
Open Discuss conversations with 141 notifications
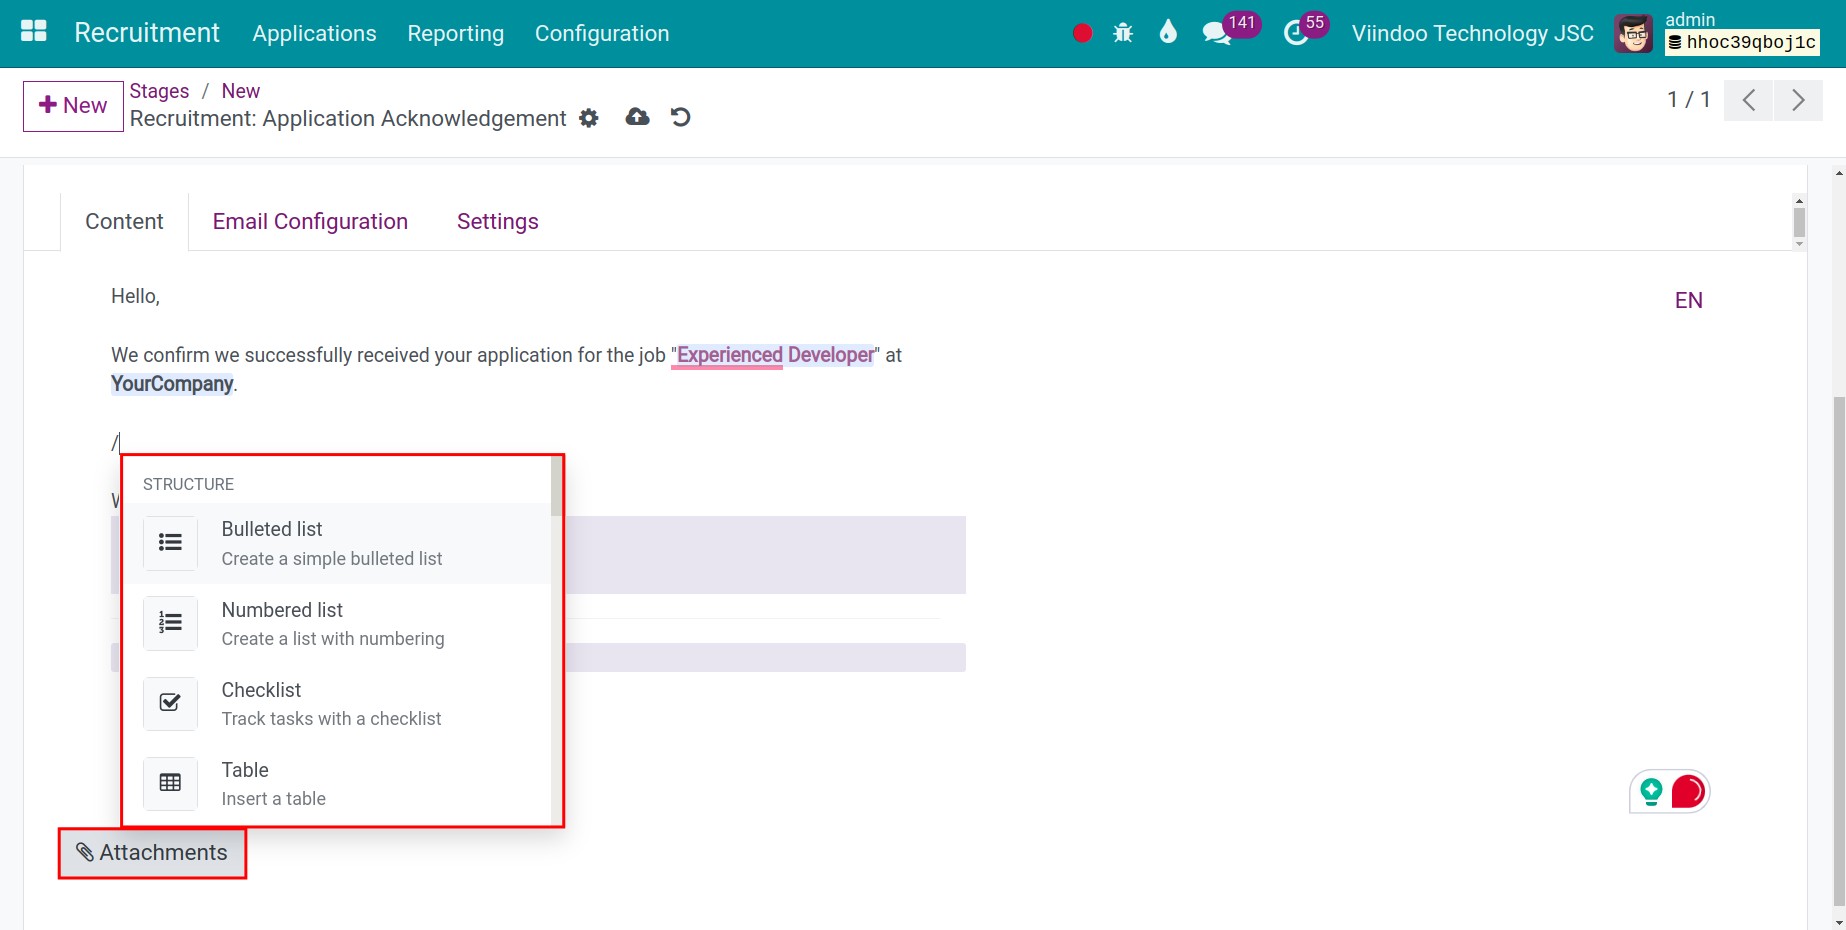coord(1215,32)
